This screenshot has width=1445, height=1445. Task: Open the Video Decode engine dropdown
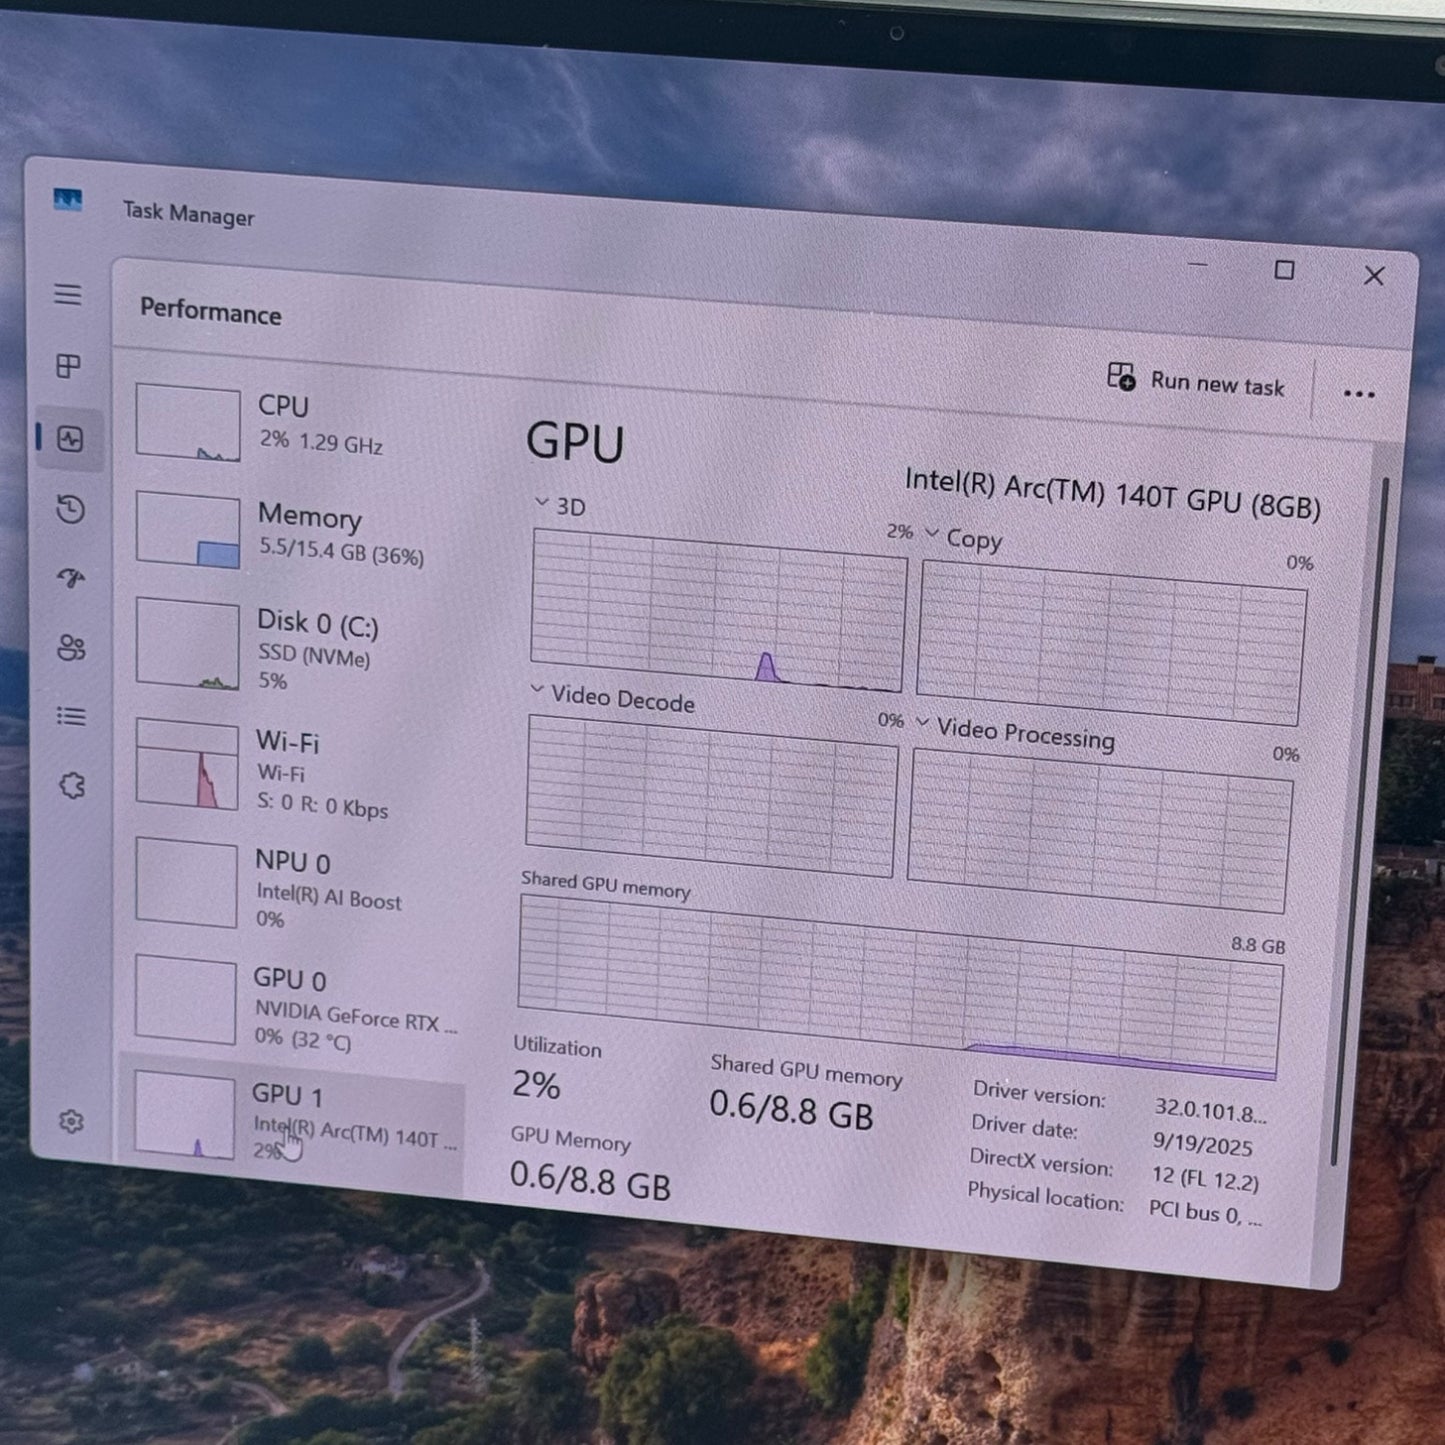(537, 691)
